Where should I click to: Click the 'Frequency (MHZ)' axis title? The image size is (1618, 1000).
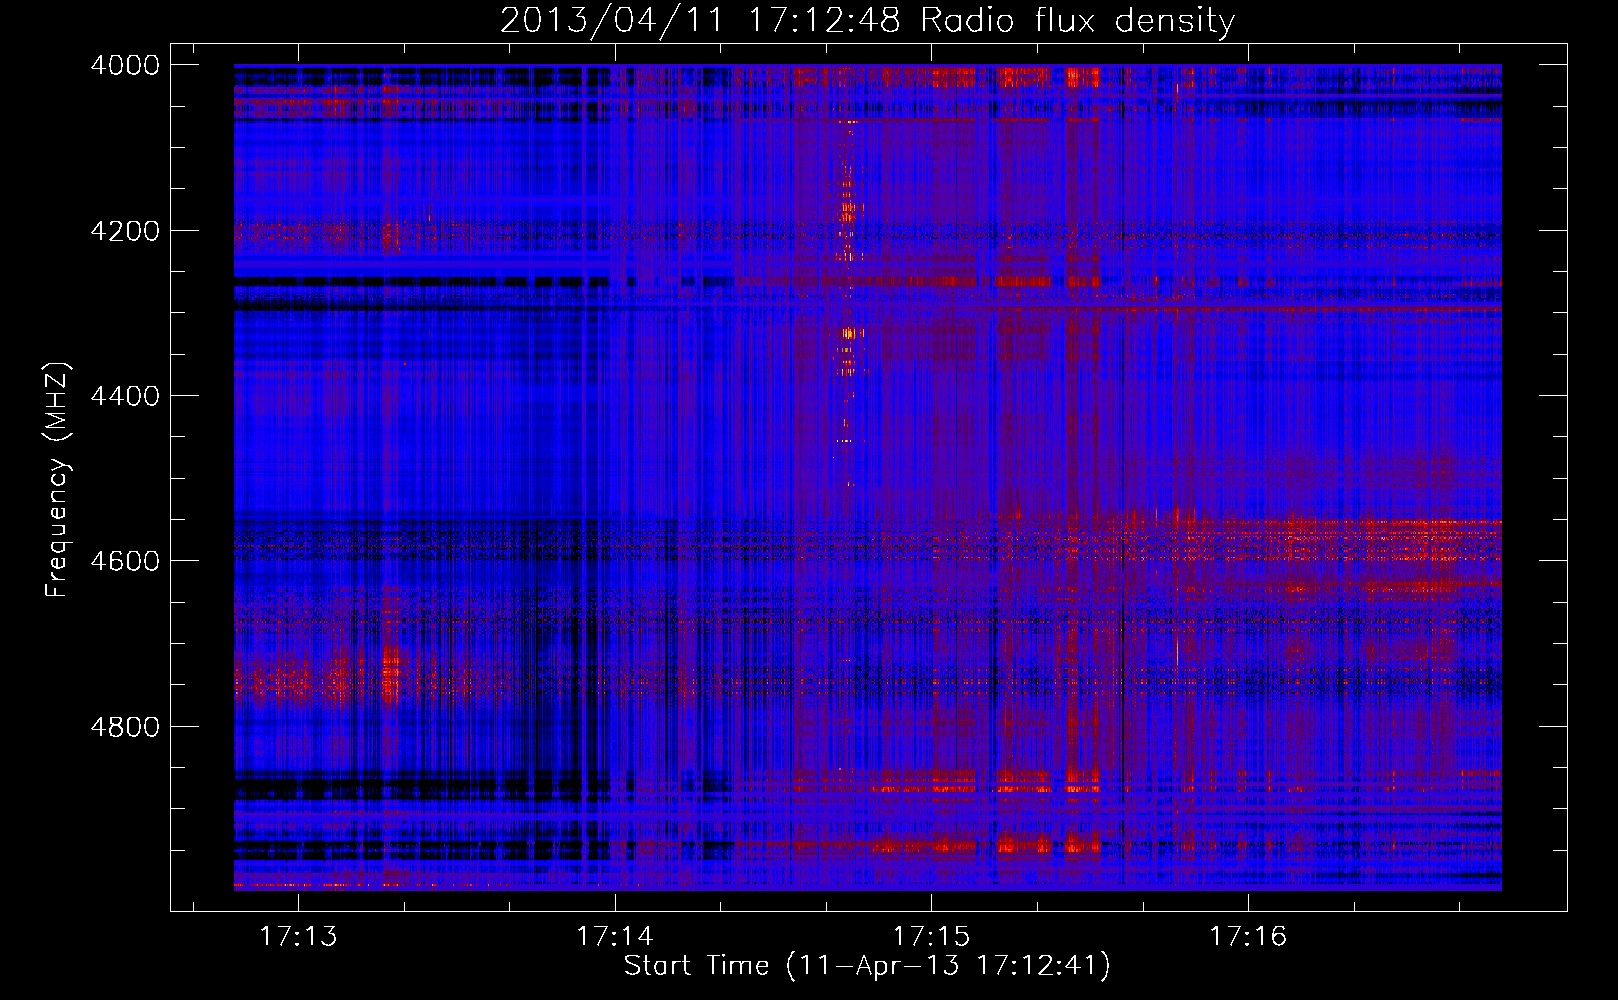point(58,480)
